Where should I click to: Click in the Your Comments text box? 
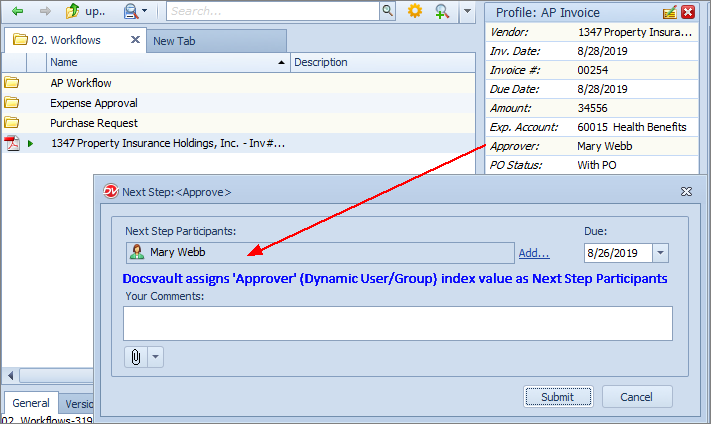pos(398,323)
